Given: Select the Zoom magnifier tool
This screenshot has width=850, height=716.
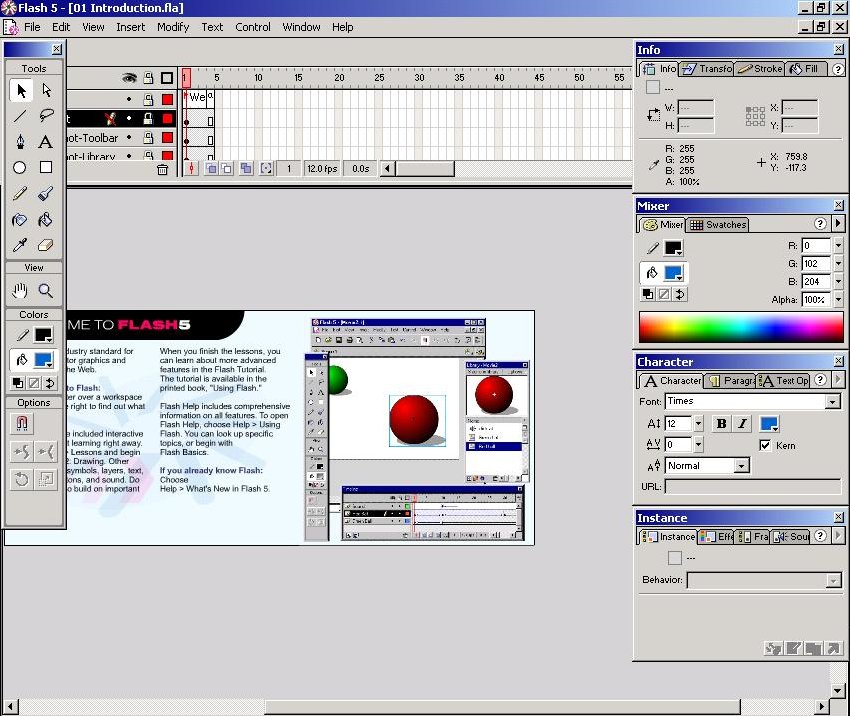Looking at the screenshot, I should (46, 291).
